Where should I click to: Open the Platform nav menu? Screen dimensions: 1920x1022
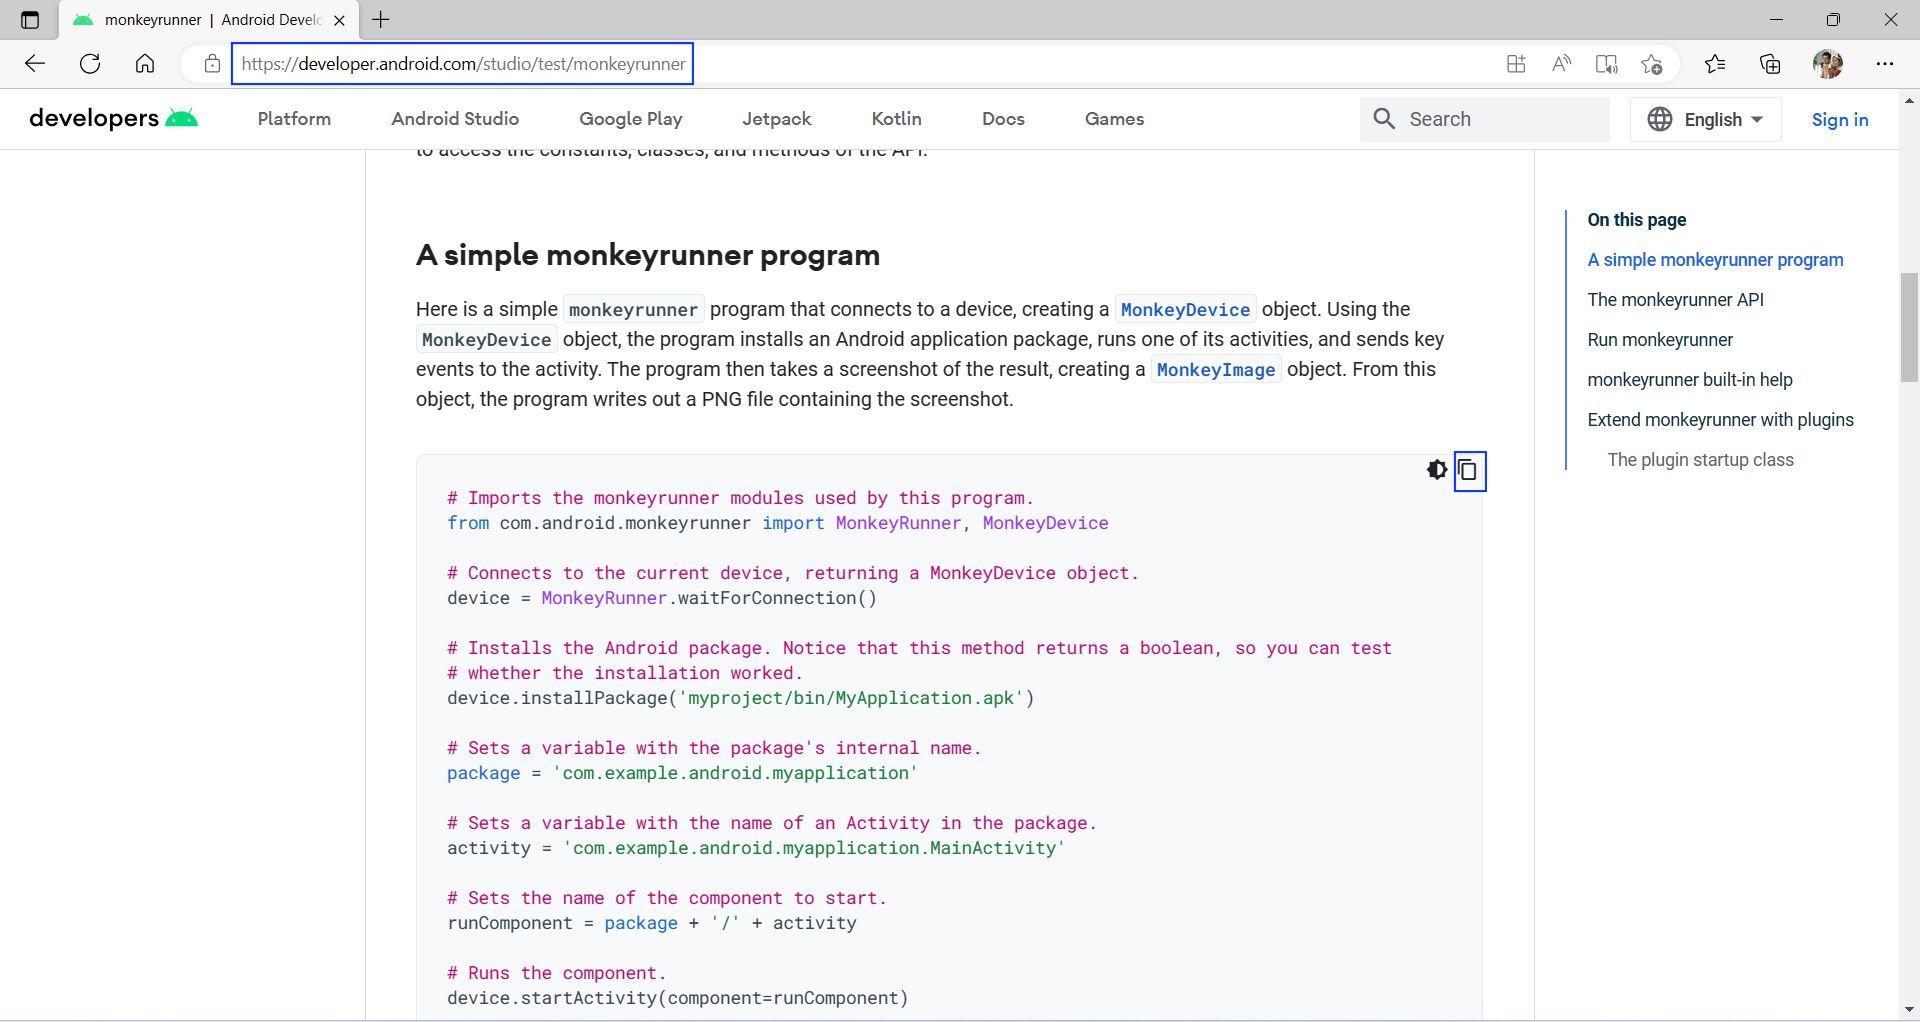pos(294,119)
